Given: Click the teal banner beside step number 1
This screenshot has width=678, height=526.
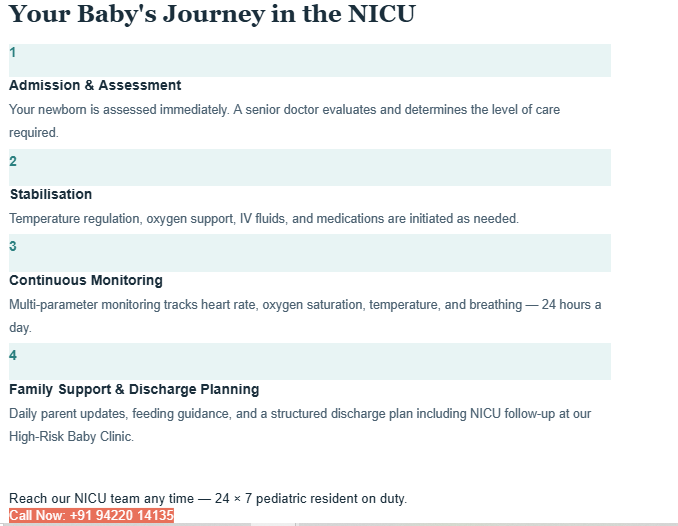Looking at the screenshot, I should pos(310,61).
